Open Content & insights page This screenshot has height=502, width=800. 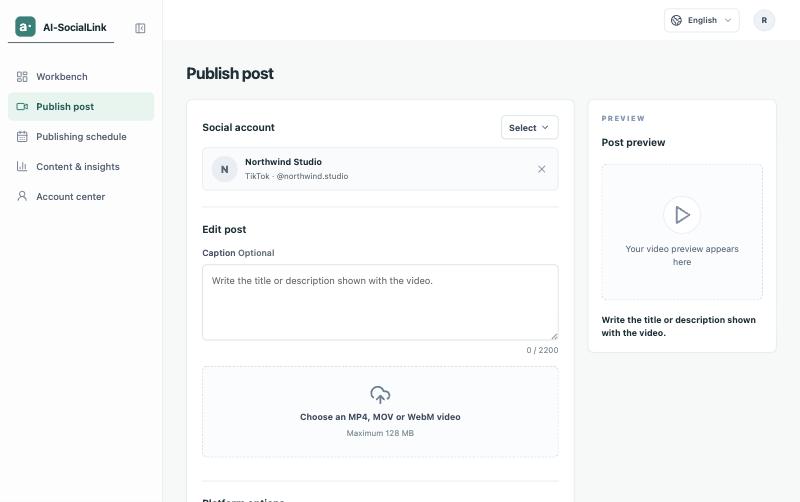[x=81, y=166]
